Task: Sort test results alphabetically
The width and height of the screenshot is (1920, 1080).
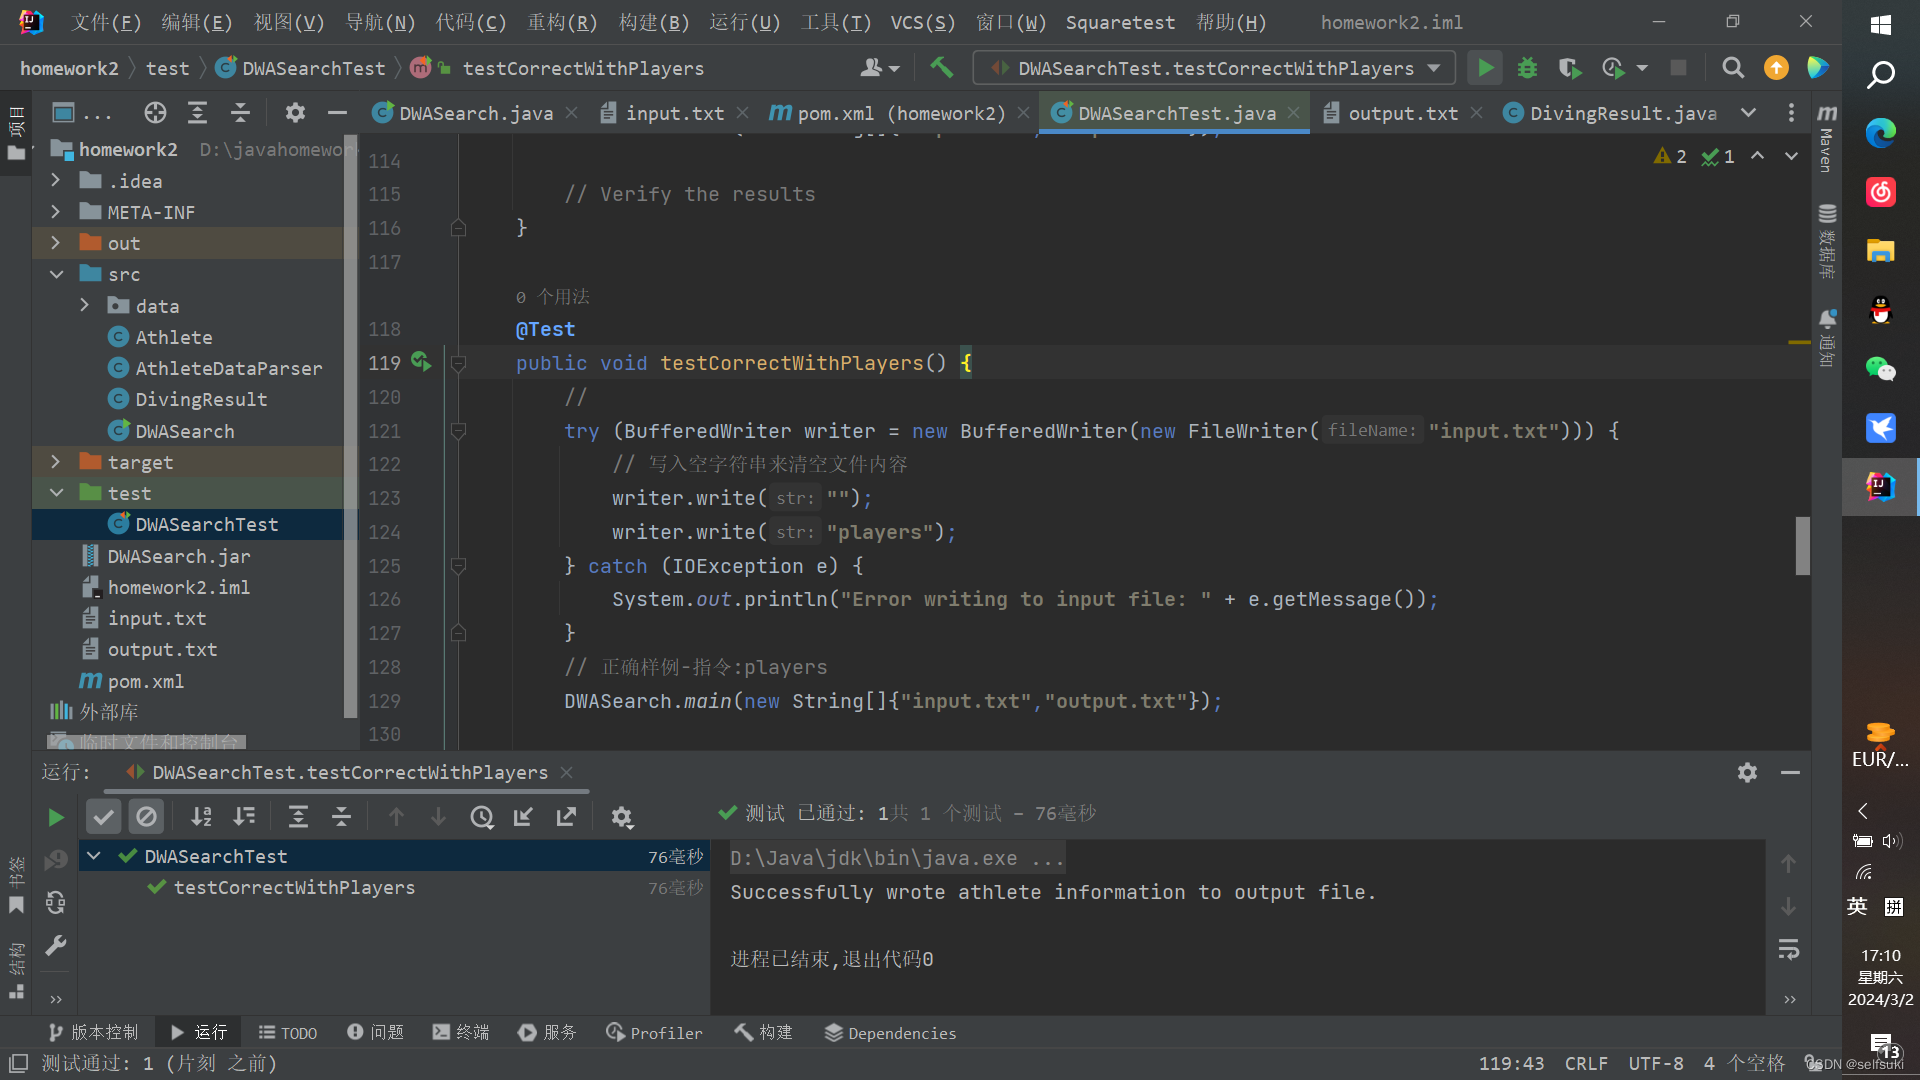Action: [x=201, y=817]
